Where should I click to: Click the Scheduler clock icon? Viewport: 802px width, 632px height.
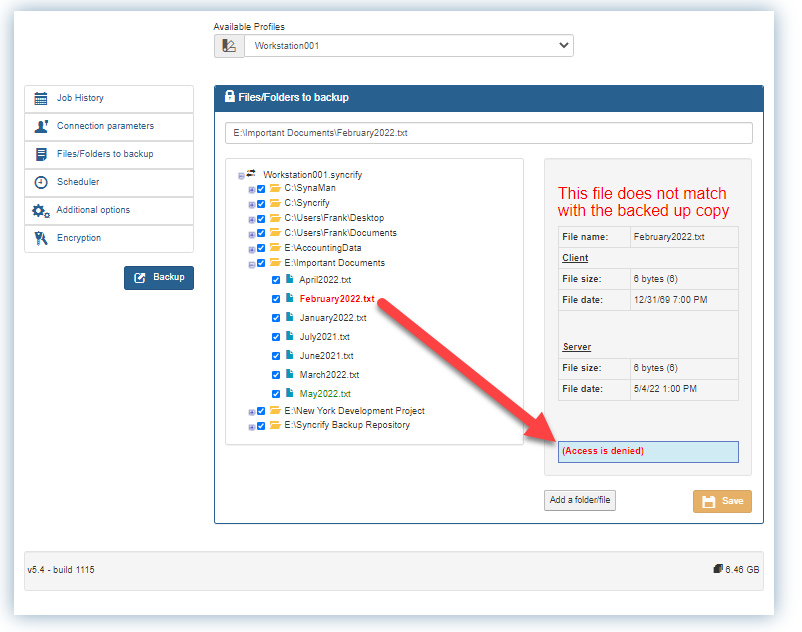coord(41,183)
